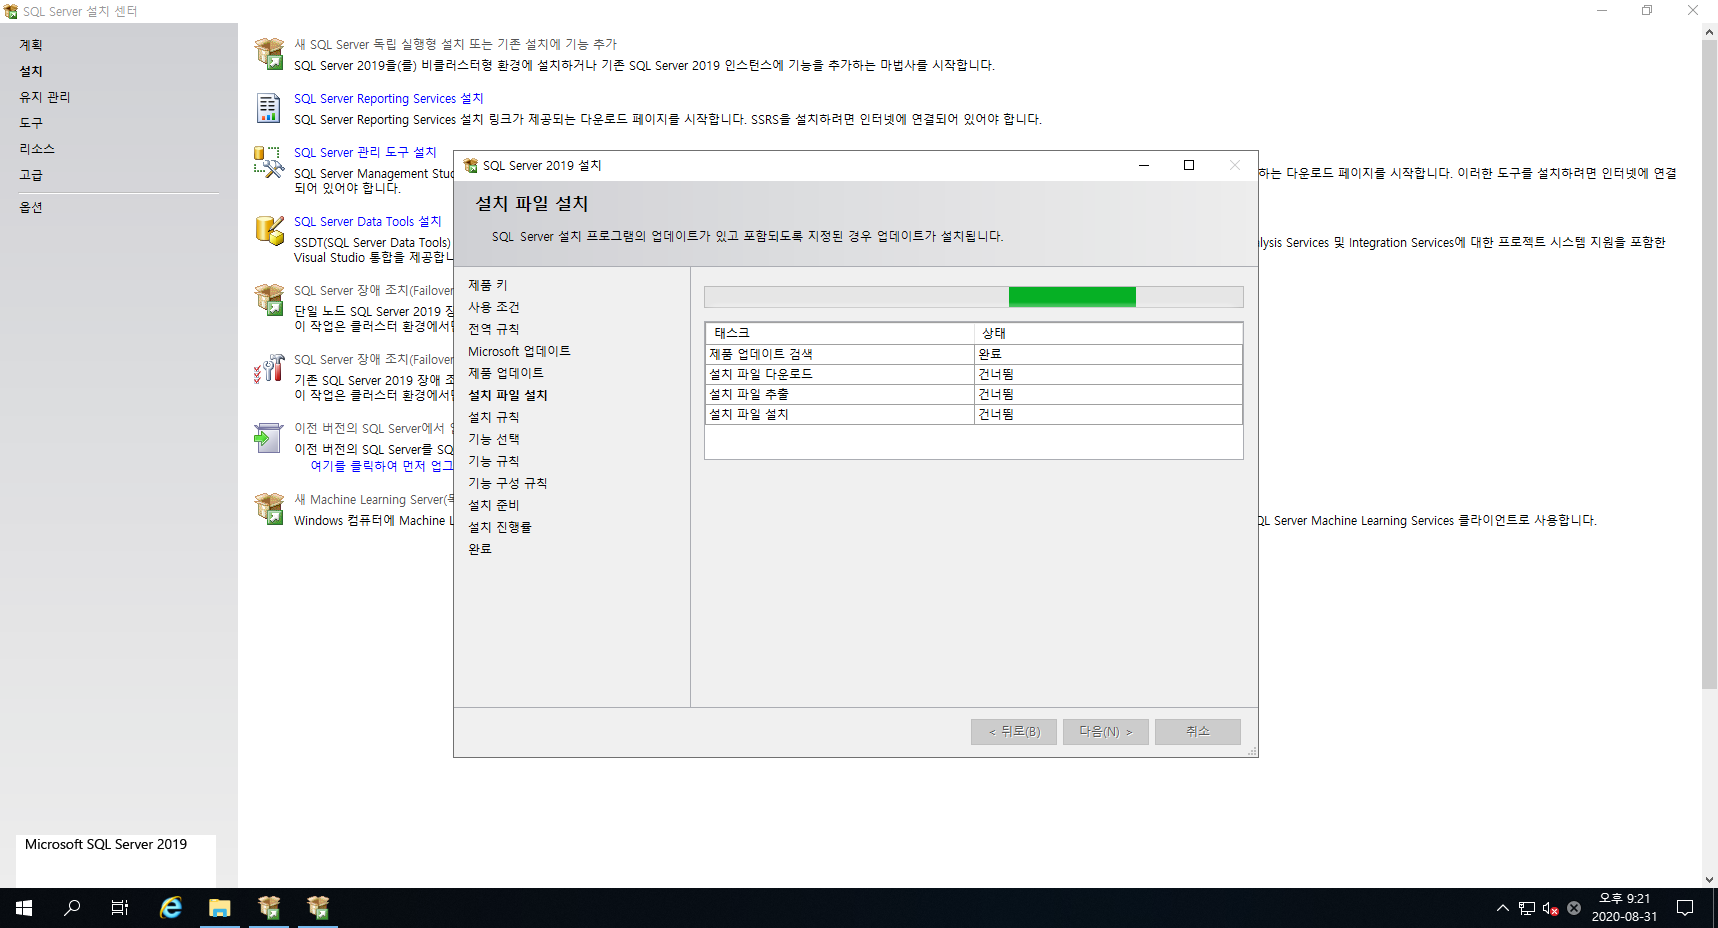1718x928 pixels.
Task: Click the new failover cluster installation icon
Action: [269, 300]
